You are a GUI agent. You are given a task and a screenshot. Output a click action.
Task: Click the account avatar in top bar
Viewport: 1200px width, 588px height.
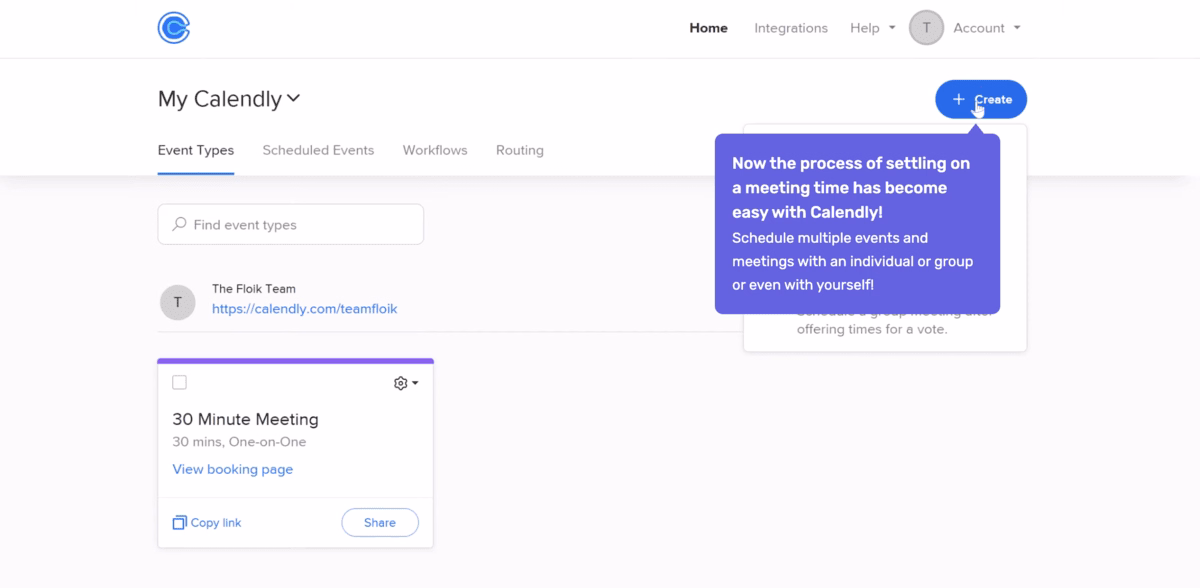926,27
